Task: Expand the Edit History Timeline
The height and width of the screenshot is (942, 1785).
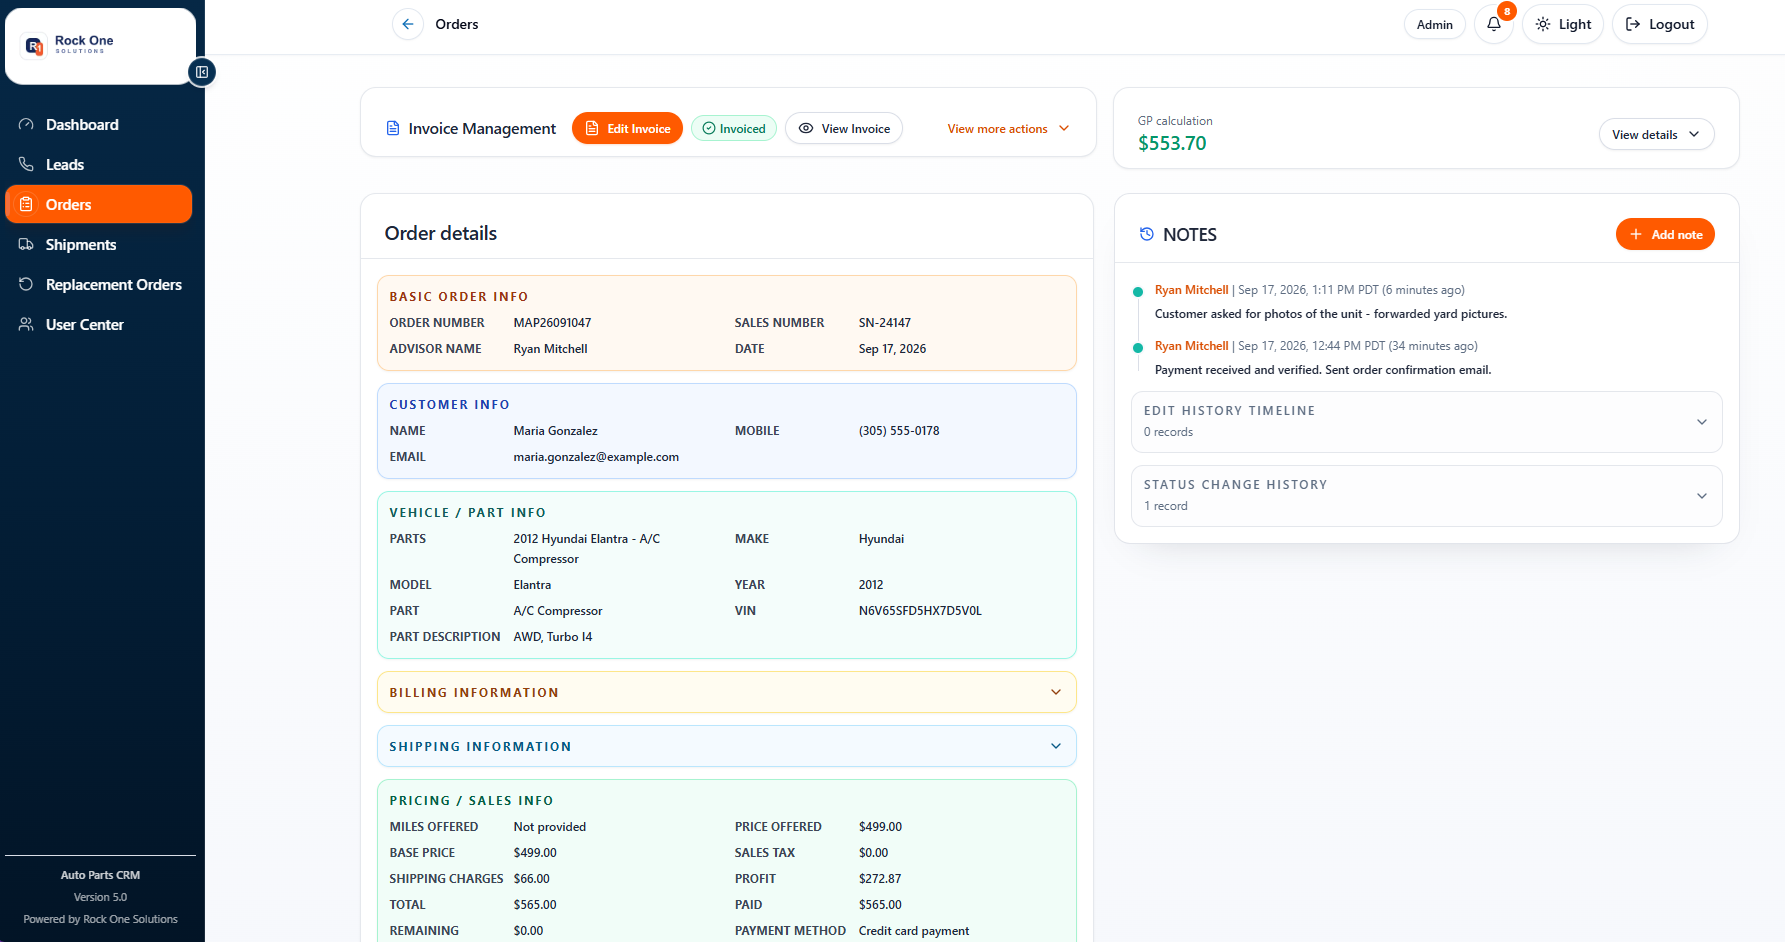Action: point(1427,422)
